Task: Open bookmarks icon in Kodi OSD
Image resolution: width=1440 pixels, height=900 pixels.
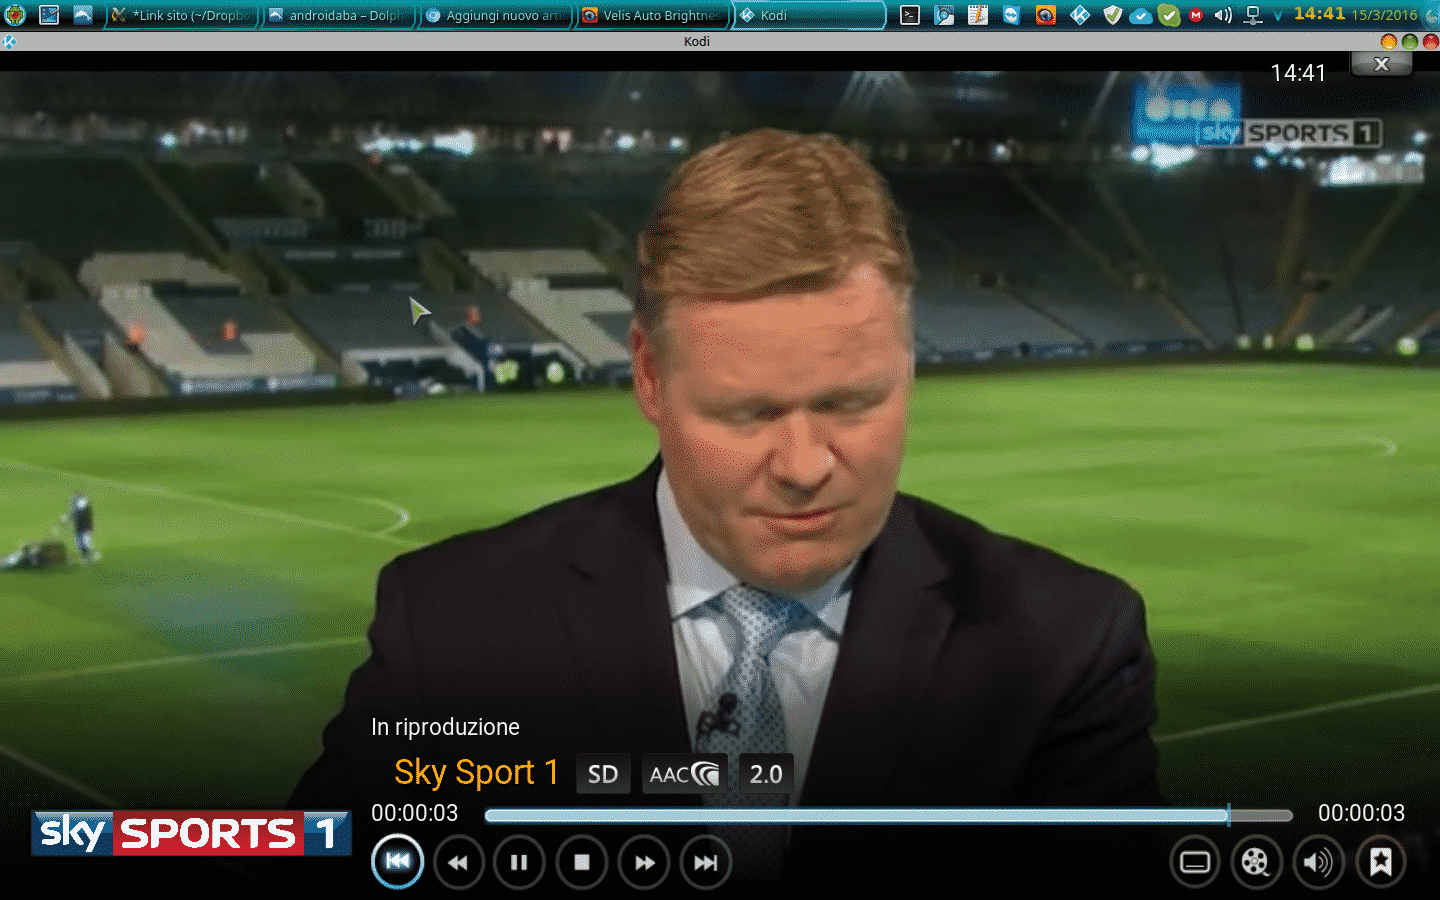Action: (1381, 862)
